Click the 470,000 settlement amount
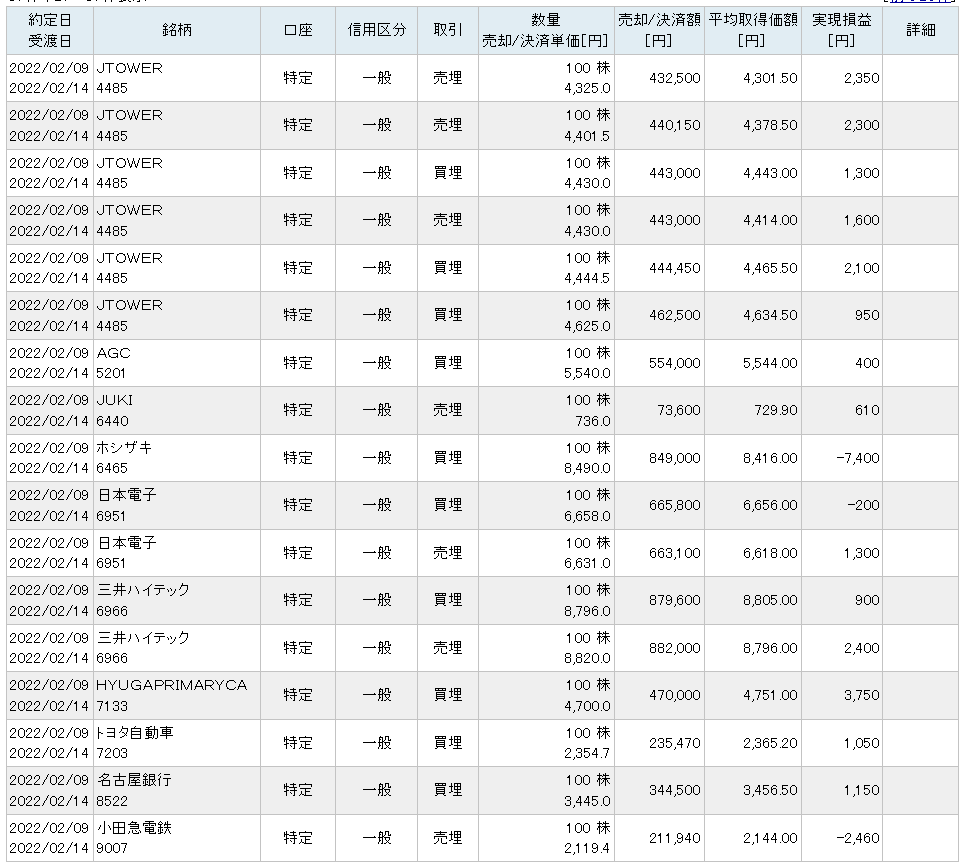 (x=674, y=695)
